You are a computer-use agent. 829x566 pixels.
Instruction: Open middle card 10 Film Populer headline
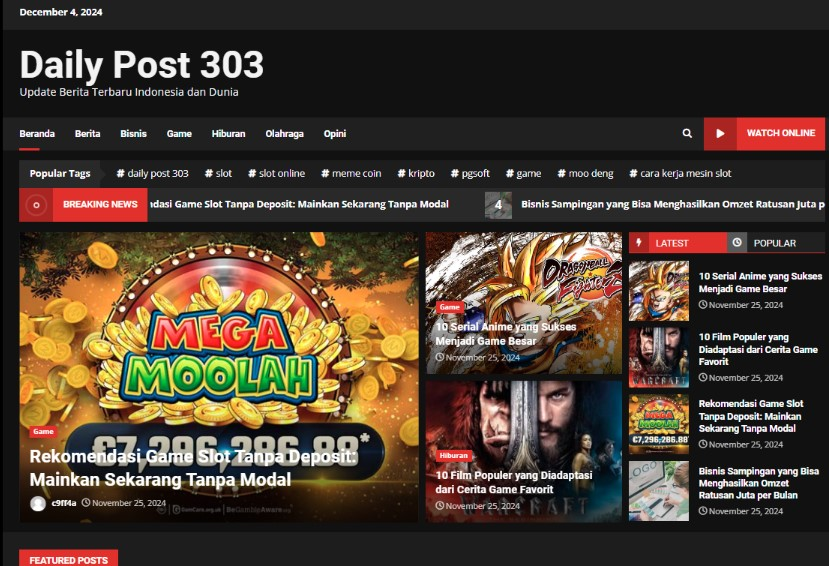(513, 482)
